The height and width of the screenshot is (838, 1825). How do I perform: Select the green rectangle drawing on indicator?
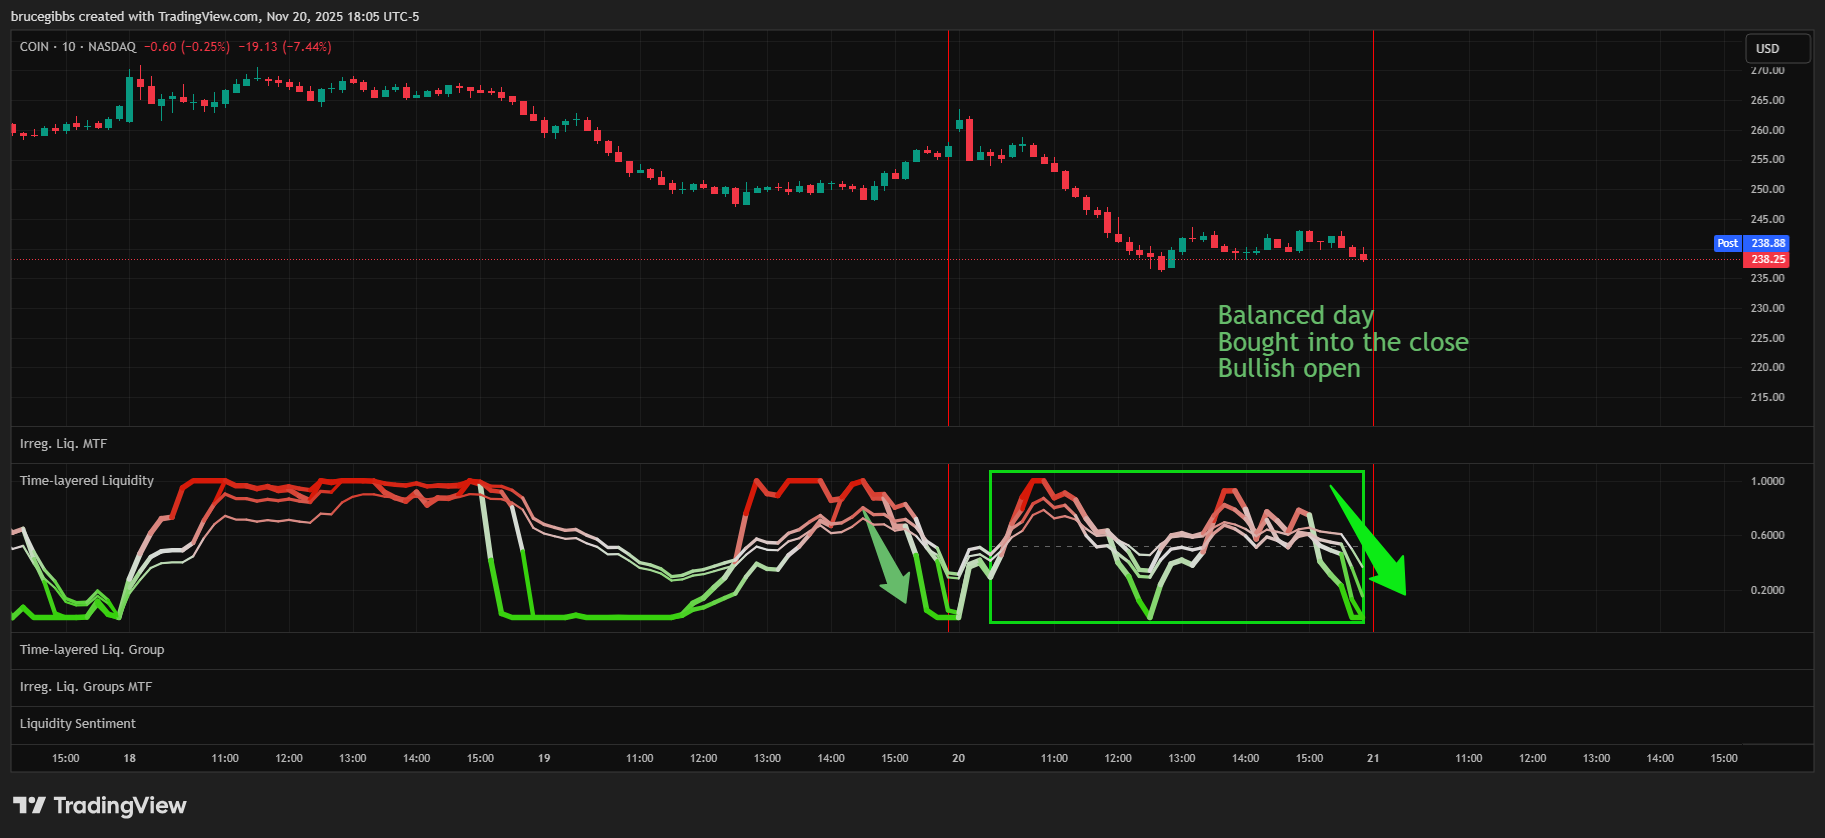click(x=1176, y=472)
